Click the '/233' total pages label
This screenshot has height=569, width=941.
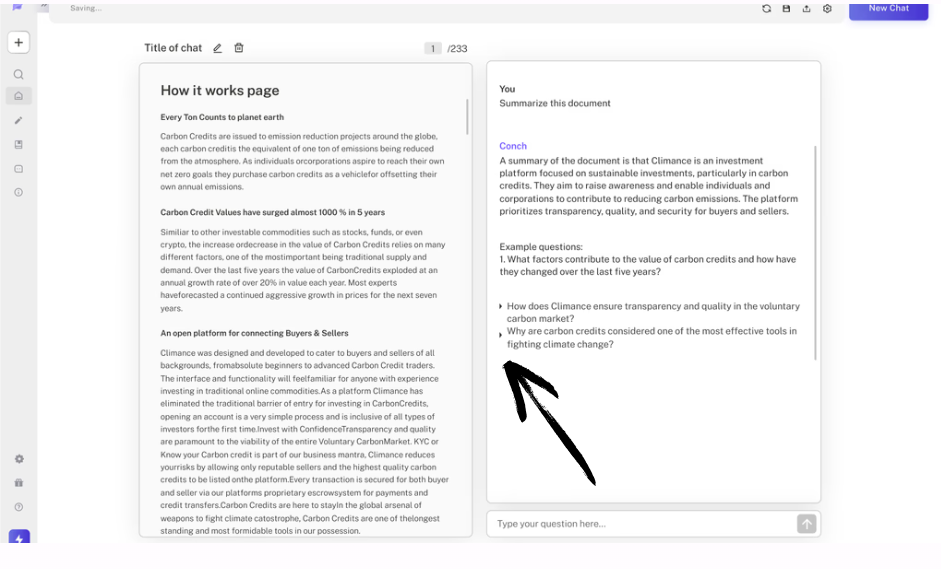tap(457, 49)
